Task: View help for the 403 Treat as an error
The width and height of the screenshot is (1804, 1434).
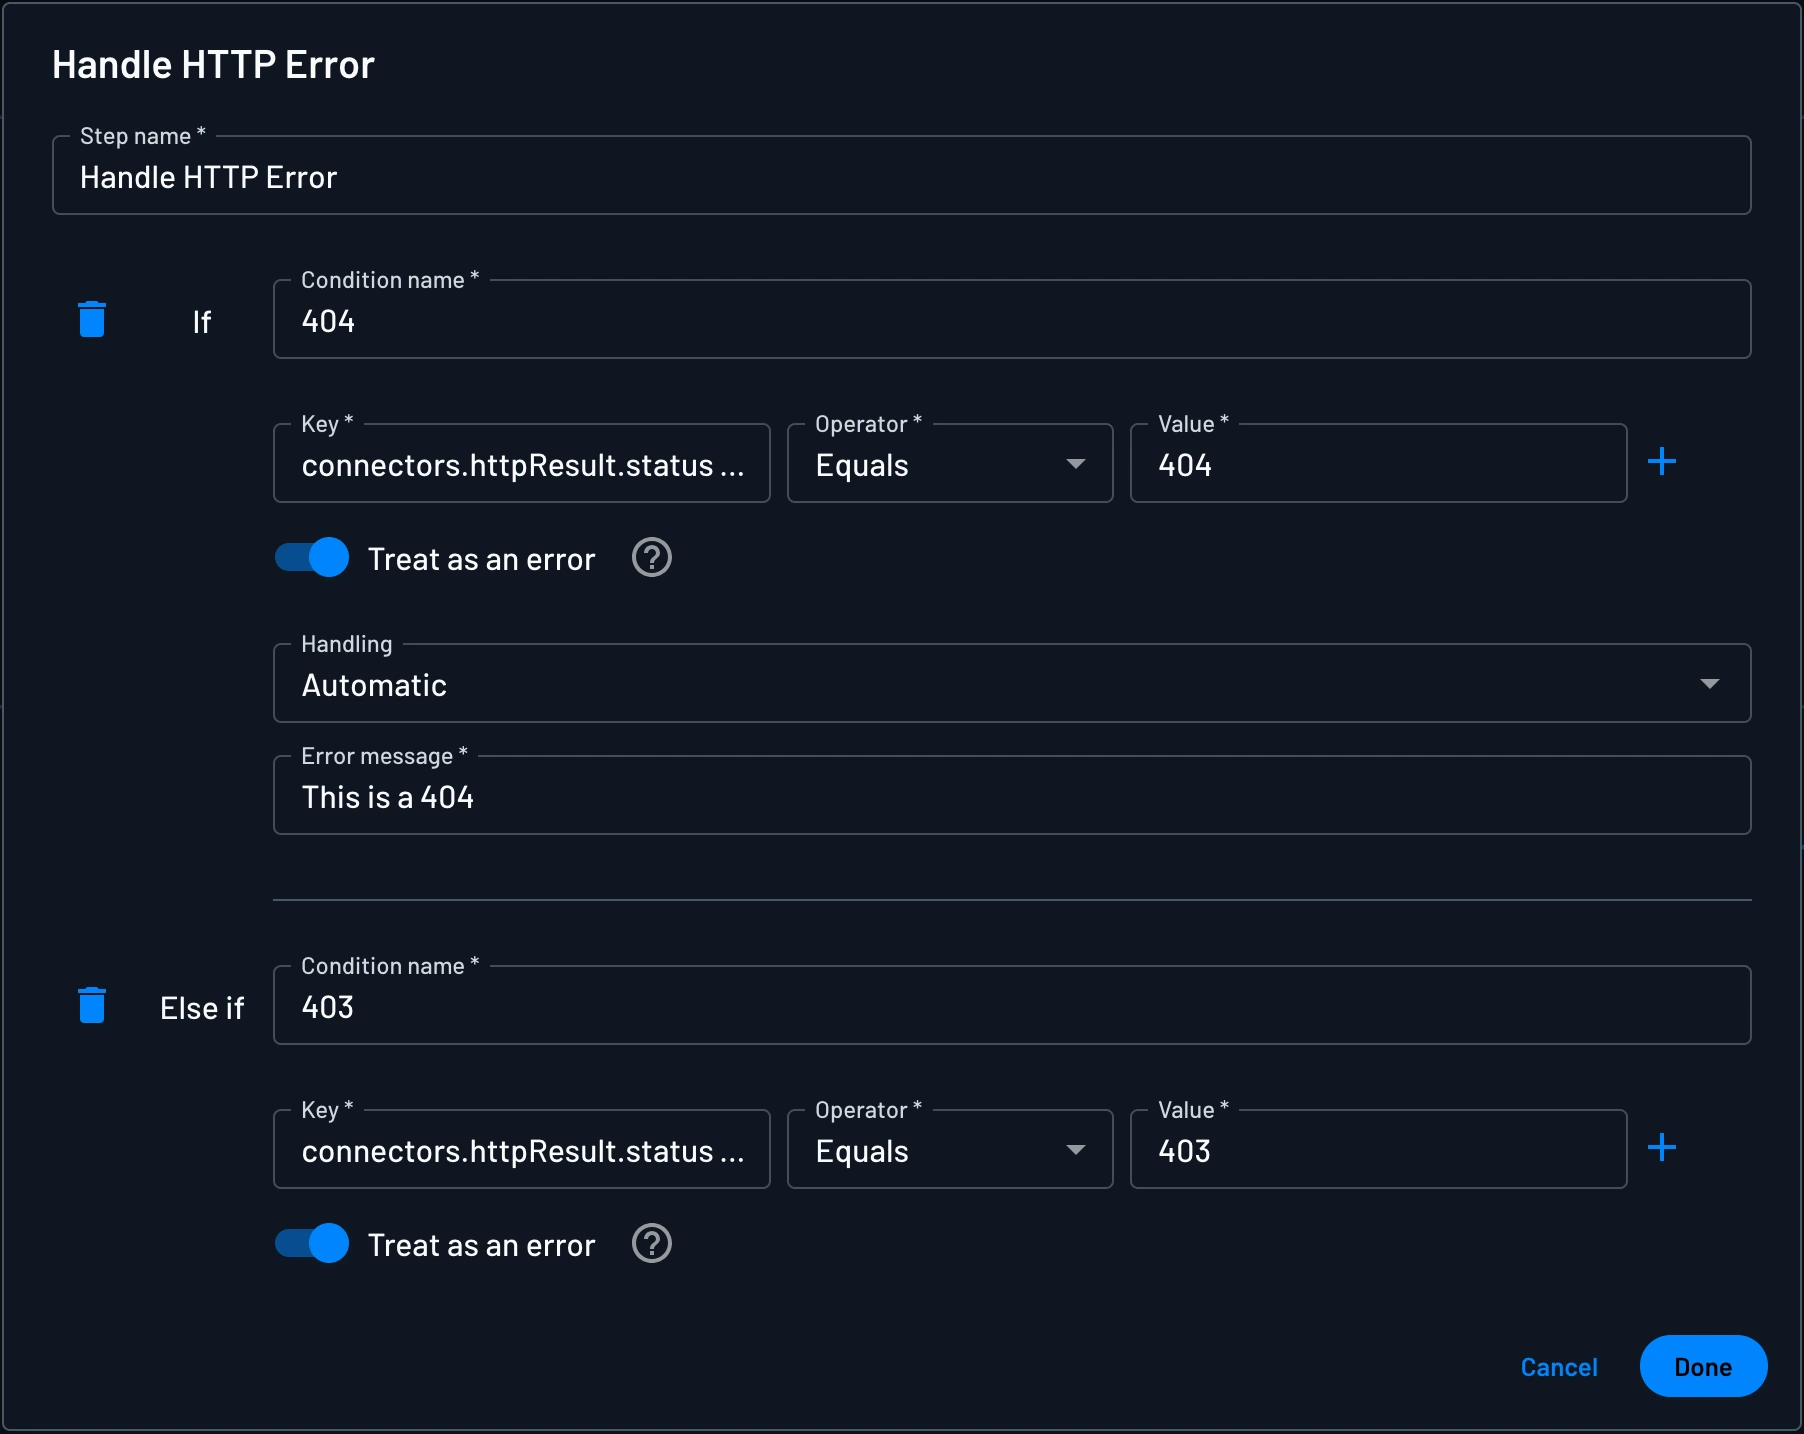Action: 651,1245
